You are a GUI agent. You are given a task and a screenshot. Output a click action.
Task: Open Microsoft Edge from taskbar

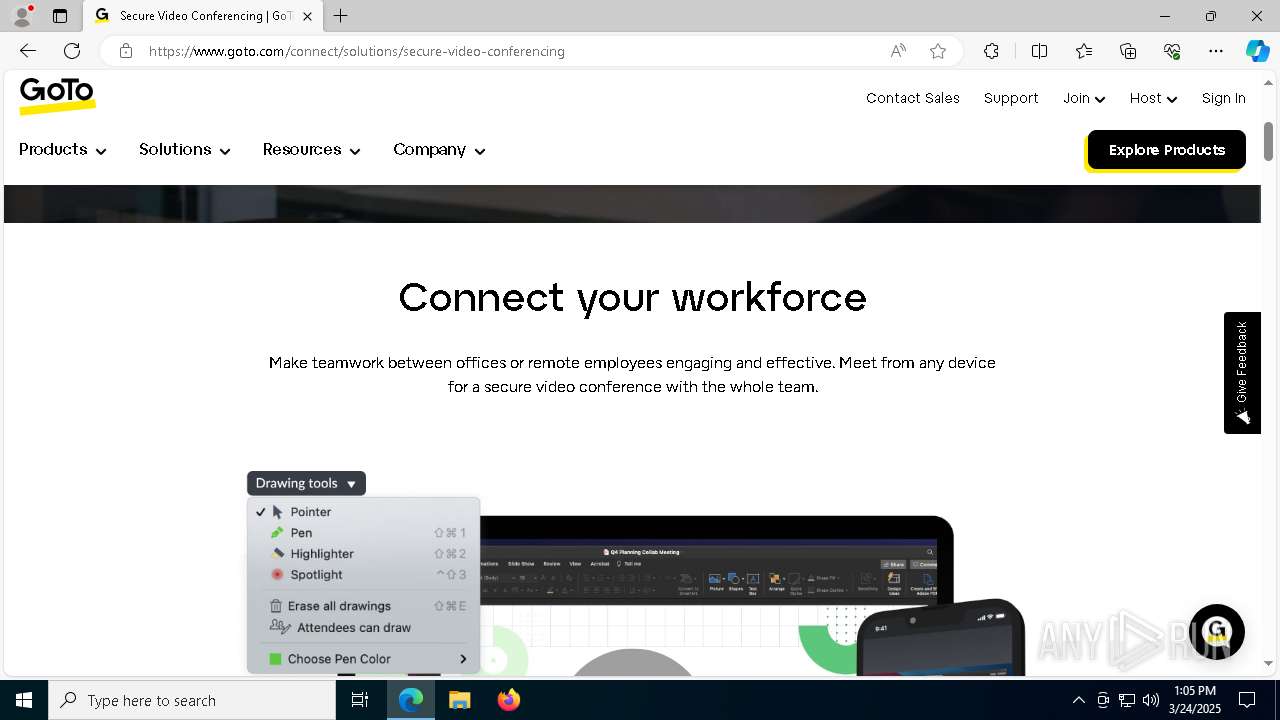[x=411, y=700]
